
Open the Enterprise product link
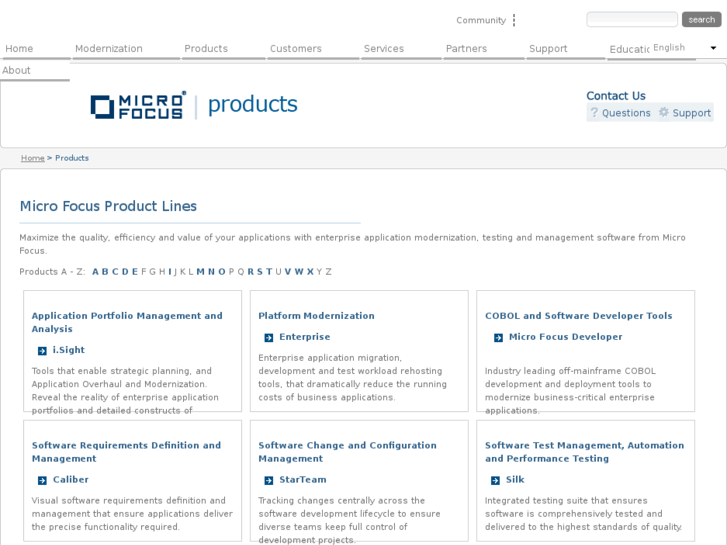tap(305, 337)
